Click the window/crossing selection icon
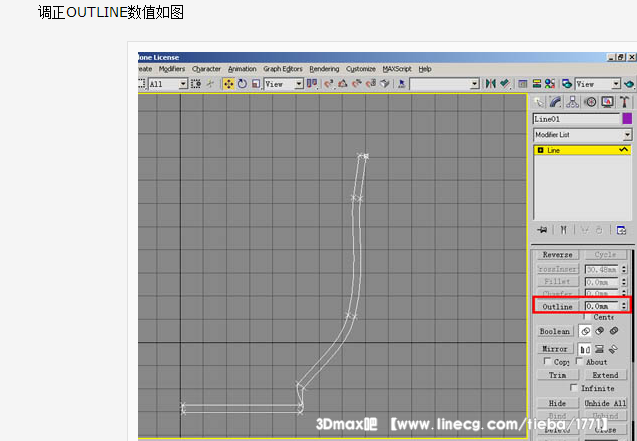Image resolution: width=637 pixels, height=441 pixels. pos(196,84)
